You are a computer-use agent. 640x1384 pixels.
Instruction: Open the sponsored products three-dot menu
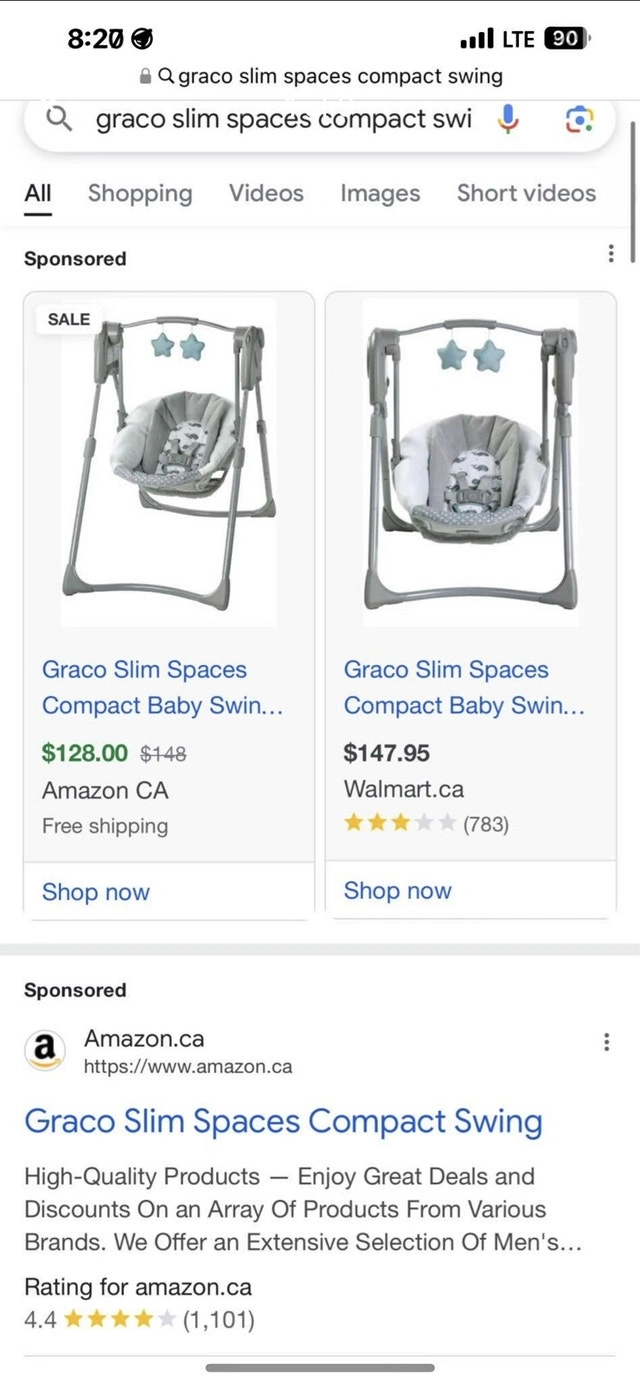(x=611, y=254)
